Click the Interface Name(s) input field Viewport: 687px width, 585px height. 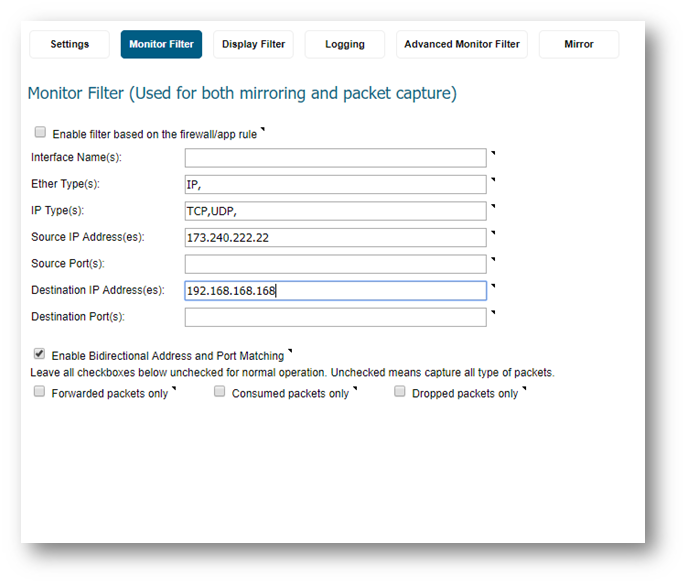pos(336,158)
